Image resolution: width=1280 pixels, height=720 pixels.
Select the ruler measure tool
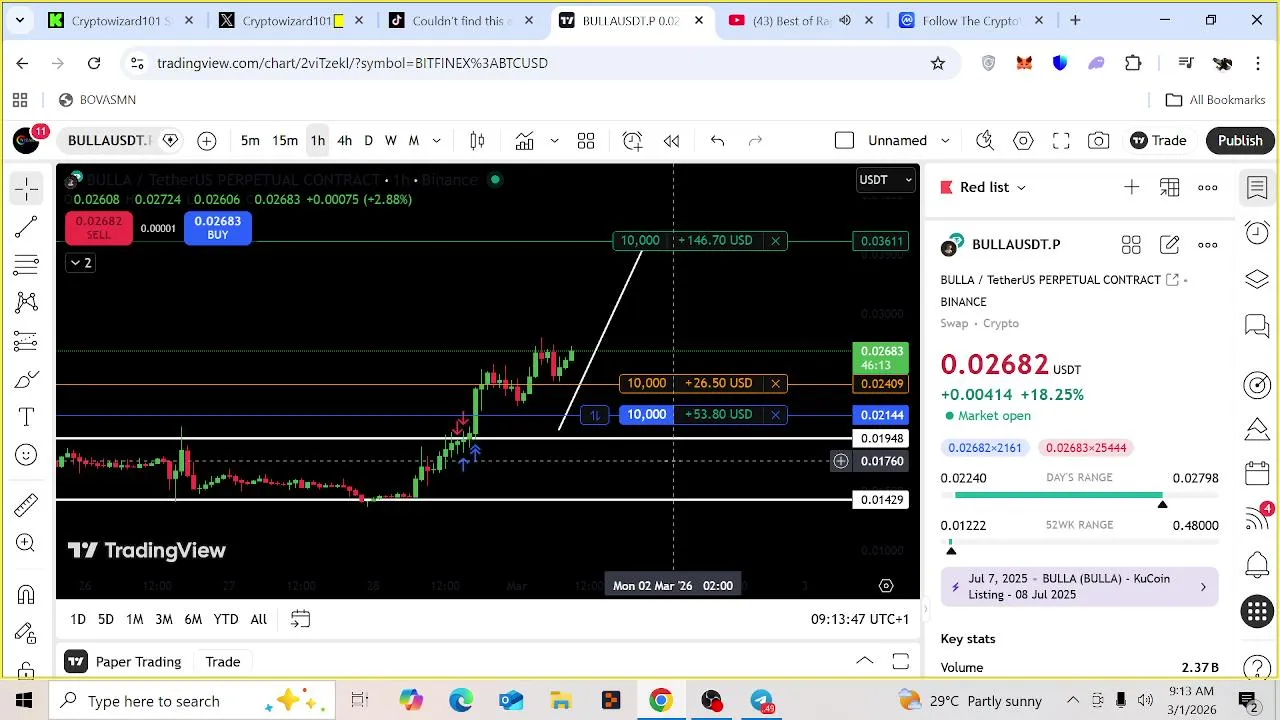pyautogui.click(x=27, y=505)
